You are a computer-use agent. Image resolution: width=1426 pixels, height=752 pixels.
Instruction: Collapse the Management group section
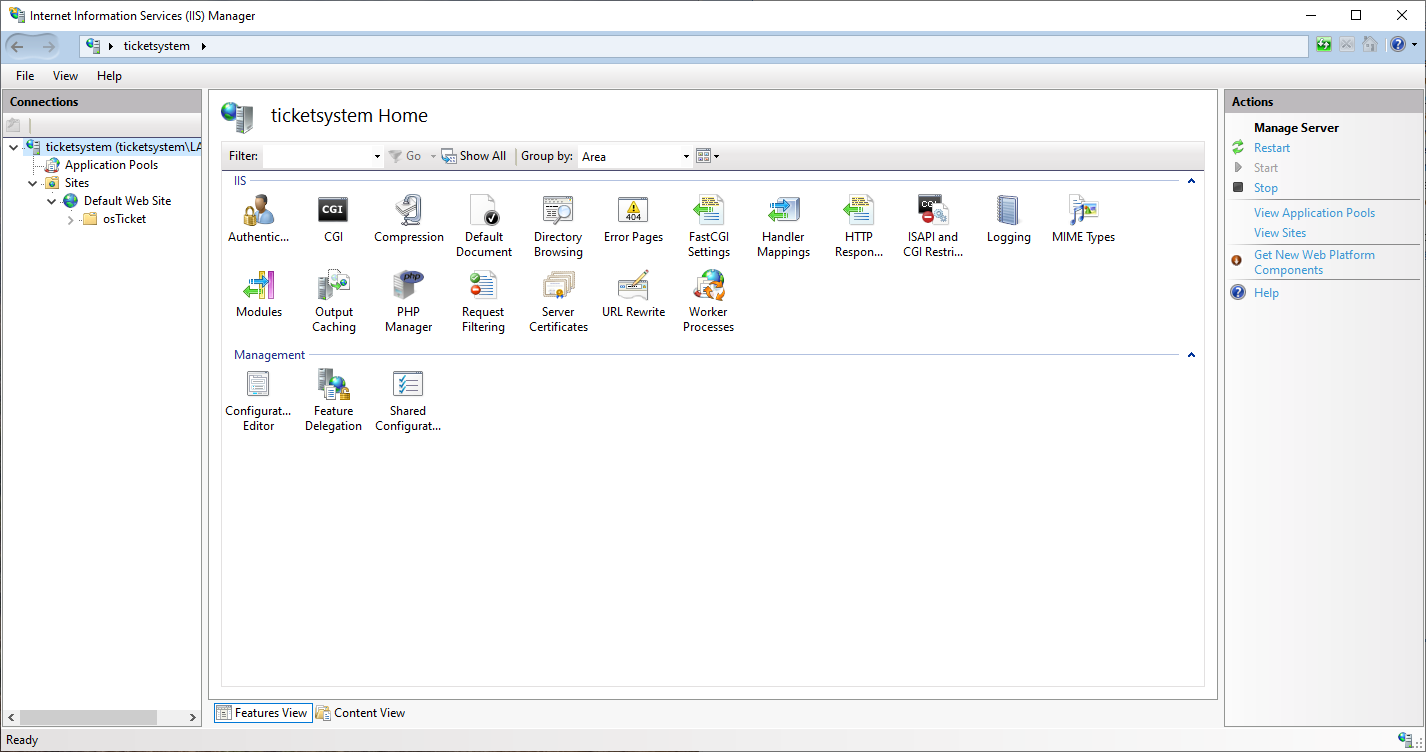pyautogui.click(x=1191, y=355)
